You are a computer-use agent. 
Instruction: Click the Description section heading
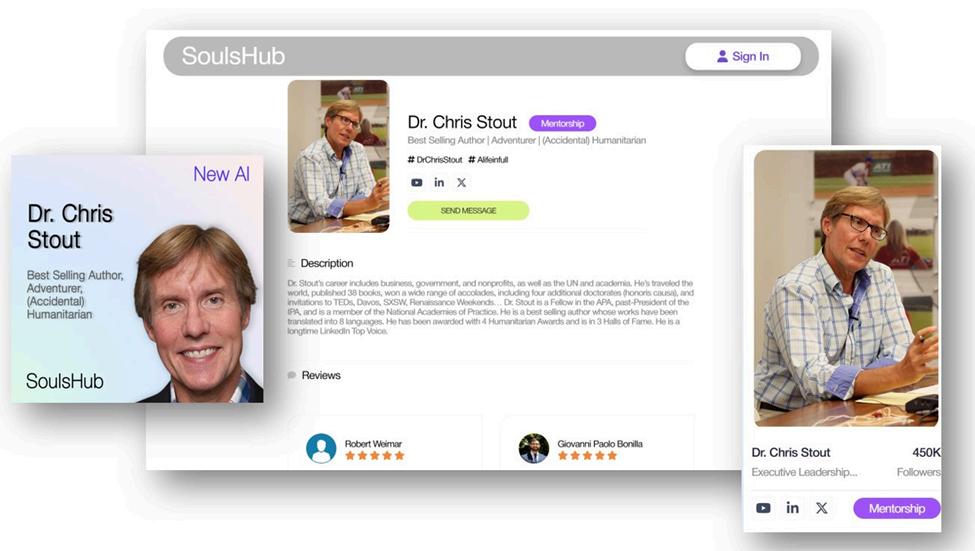pyautogui.click(x=326, y=264)
